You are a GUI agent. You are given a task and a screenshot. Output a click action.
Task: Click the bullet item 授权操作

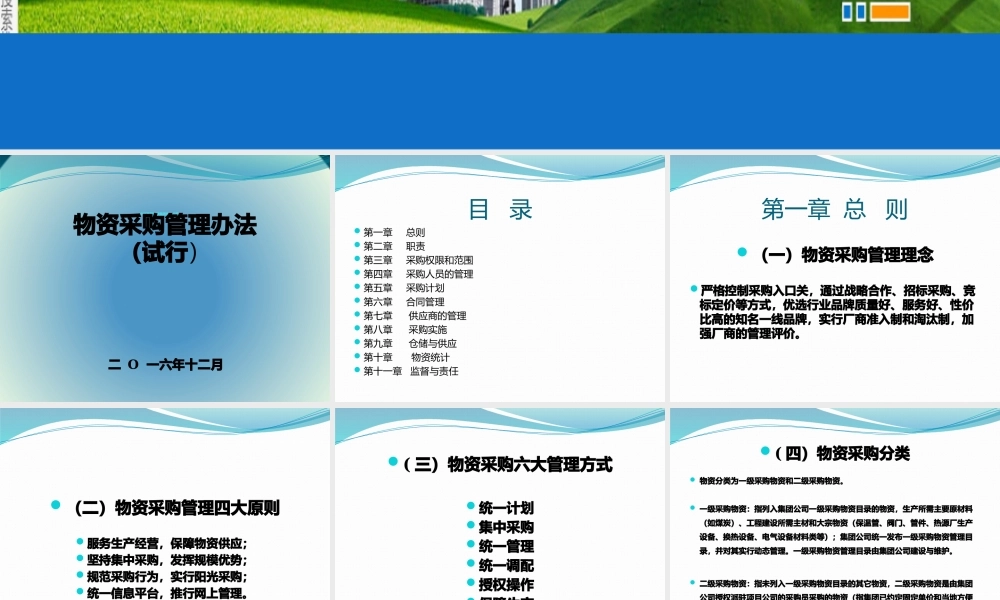point(506,585)
